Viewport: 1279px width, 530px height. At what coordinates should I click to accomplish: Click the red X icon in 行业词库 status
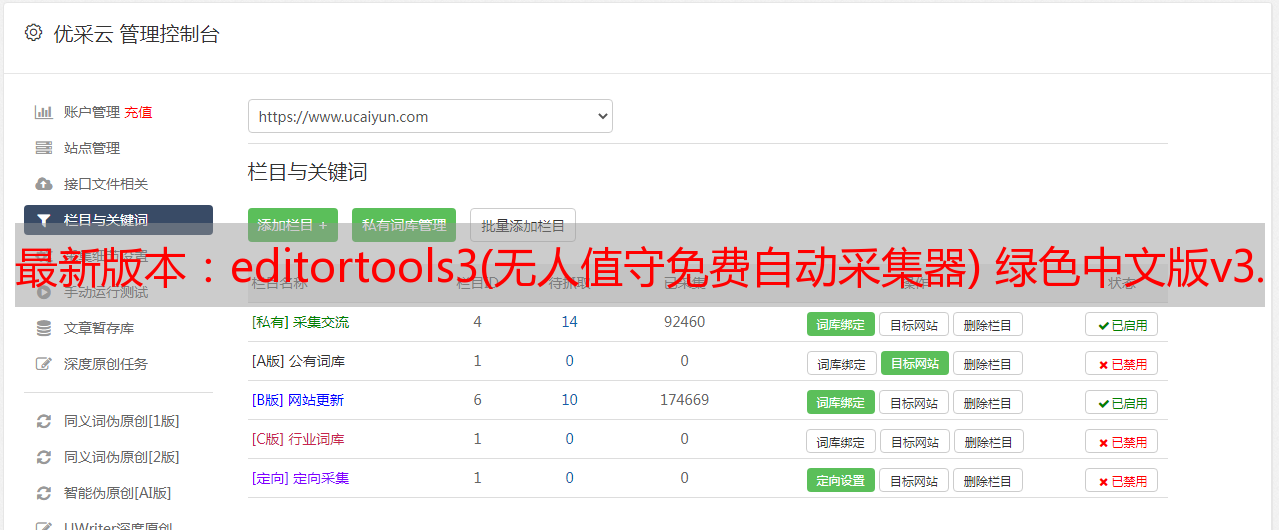(1103, 442)
